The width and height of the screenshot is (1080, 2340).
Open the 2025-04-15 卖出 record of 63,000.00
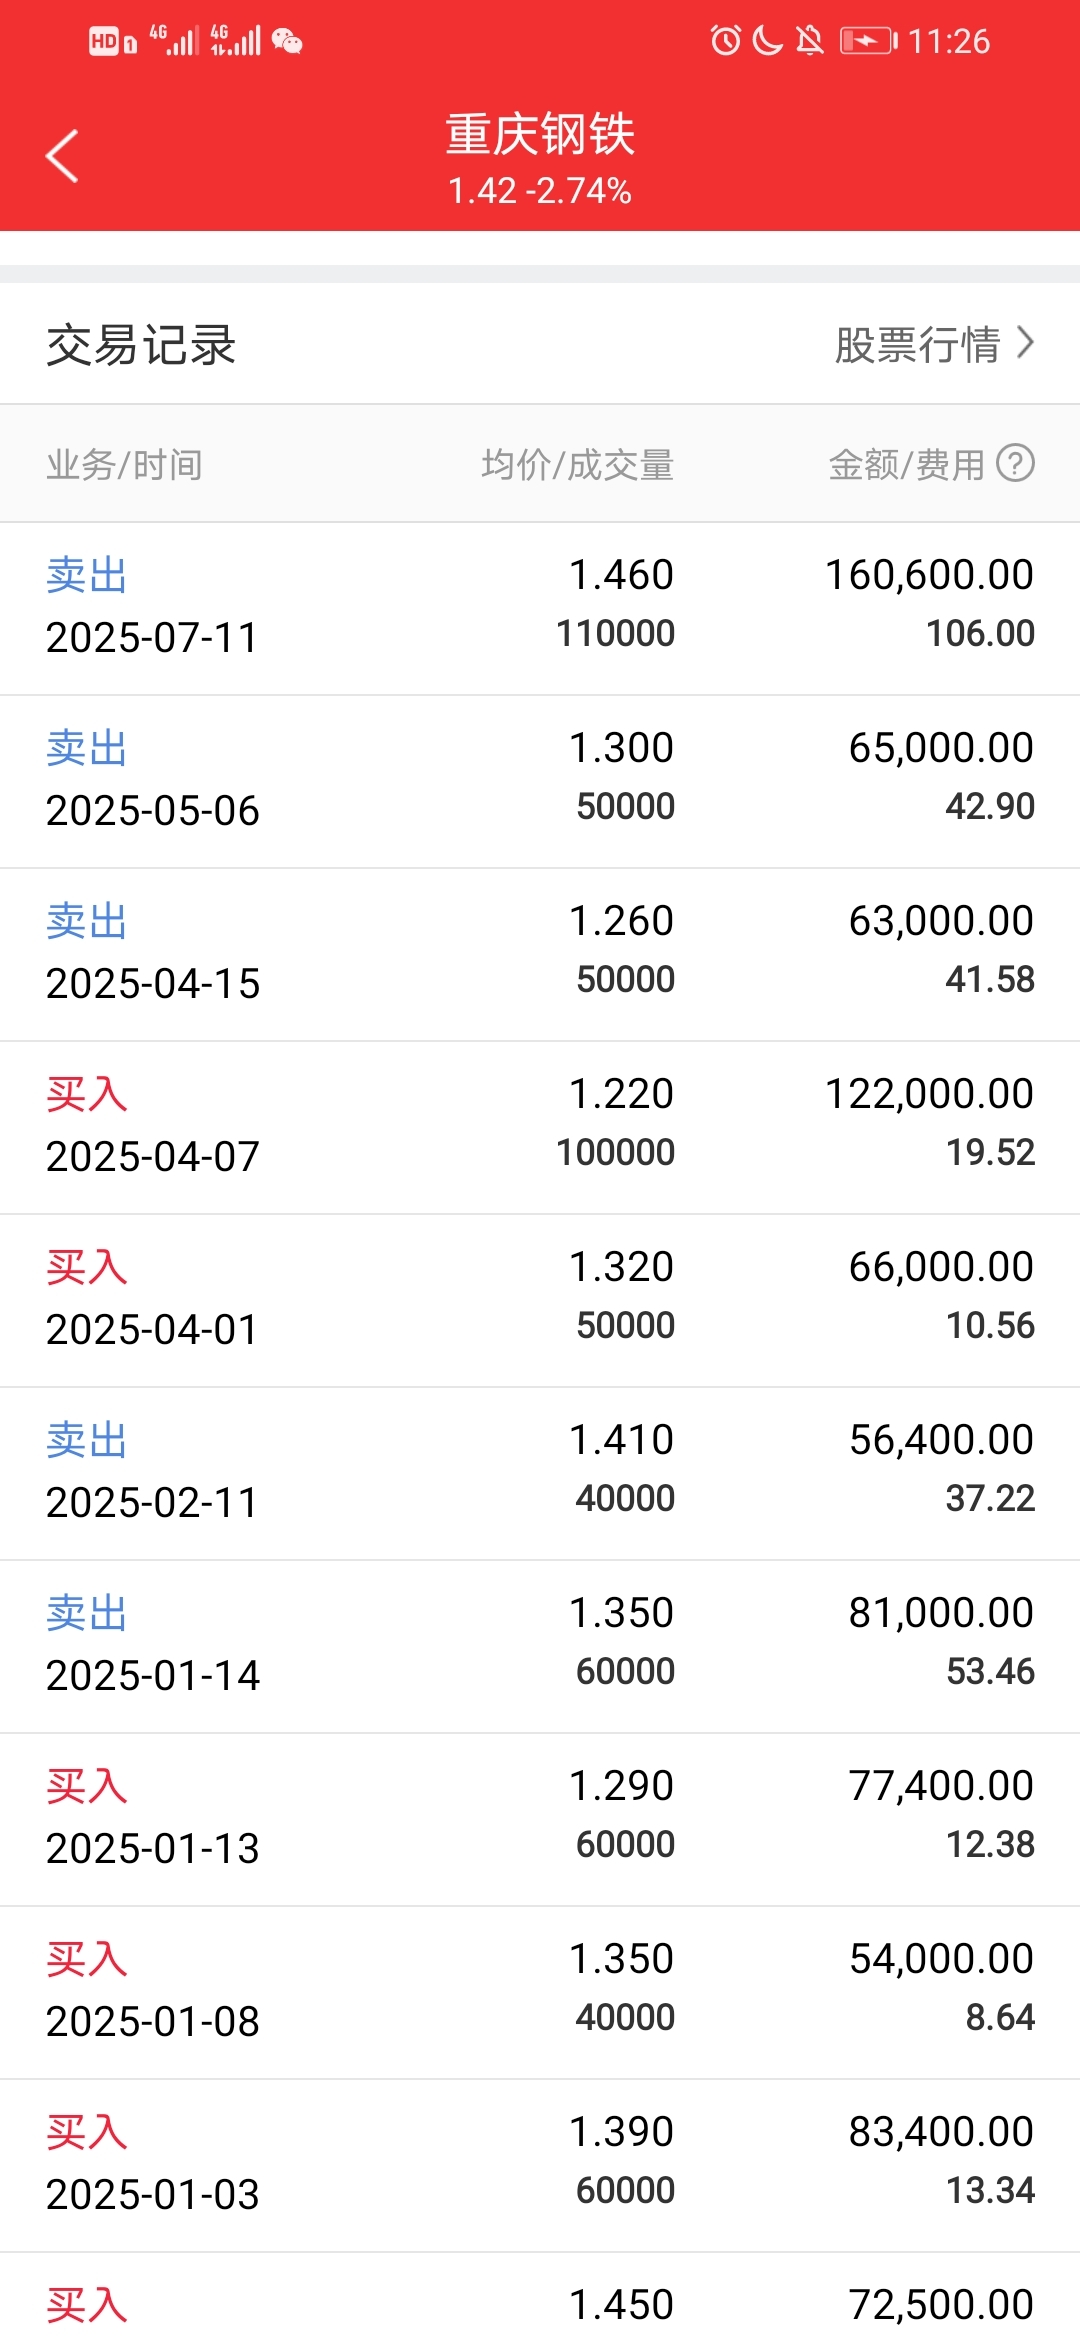540,955
